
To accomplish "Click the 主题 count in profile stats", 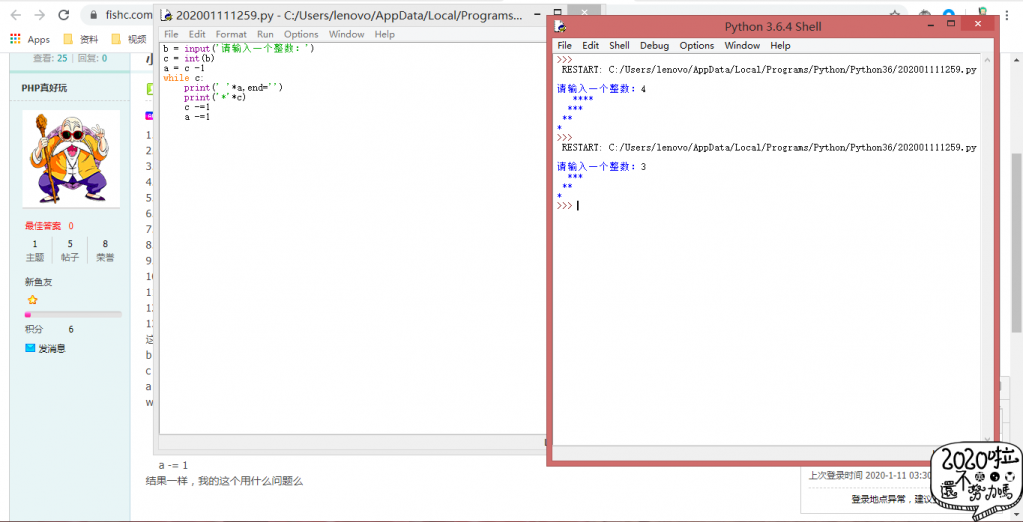I will click(35, 250).
